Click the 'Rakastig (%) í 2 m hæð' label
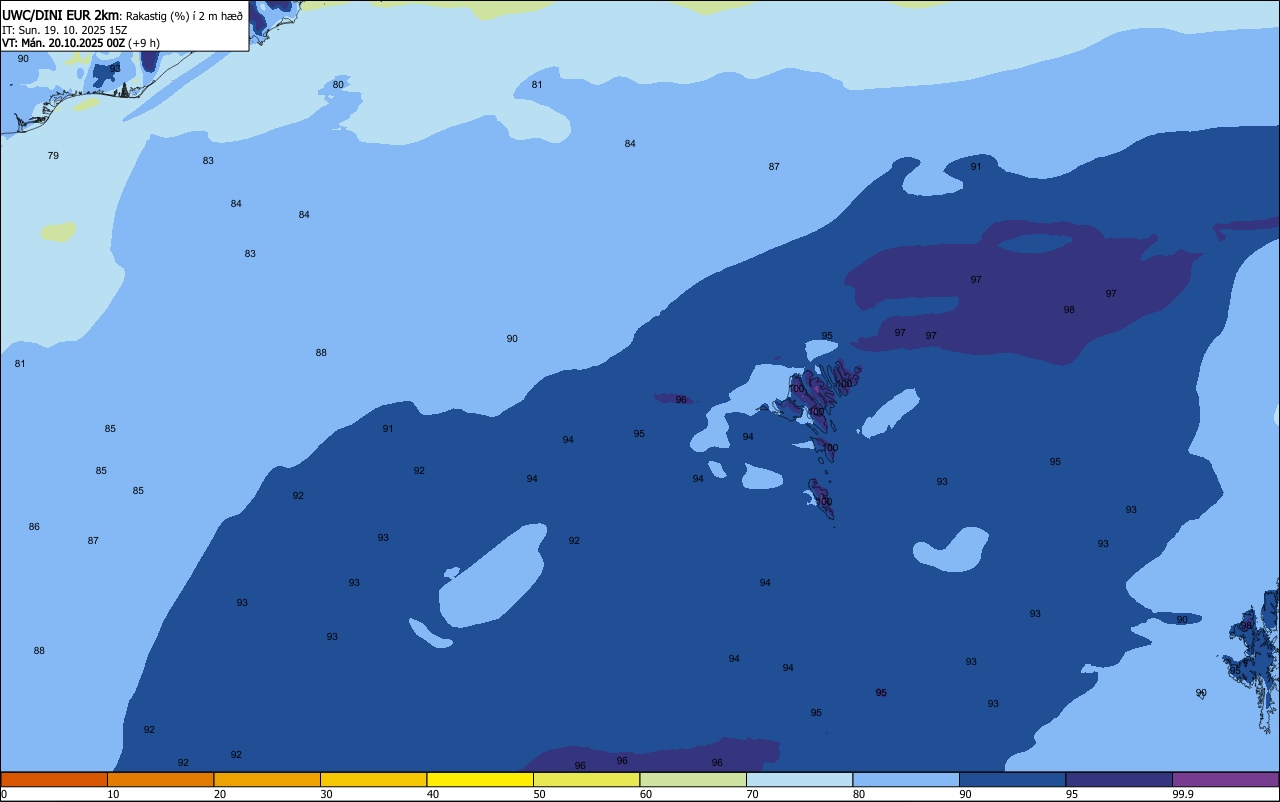1280x802 pixels. pos(184,16)
